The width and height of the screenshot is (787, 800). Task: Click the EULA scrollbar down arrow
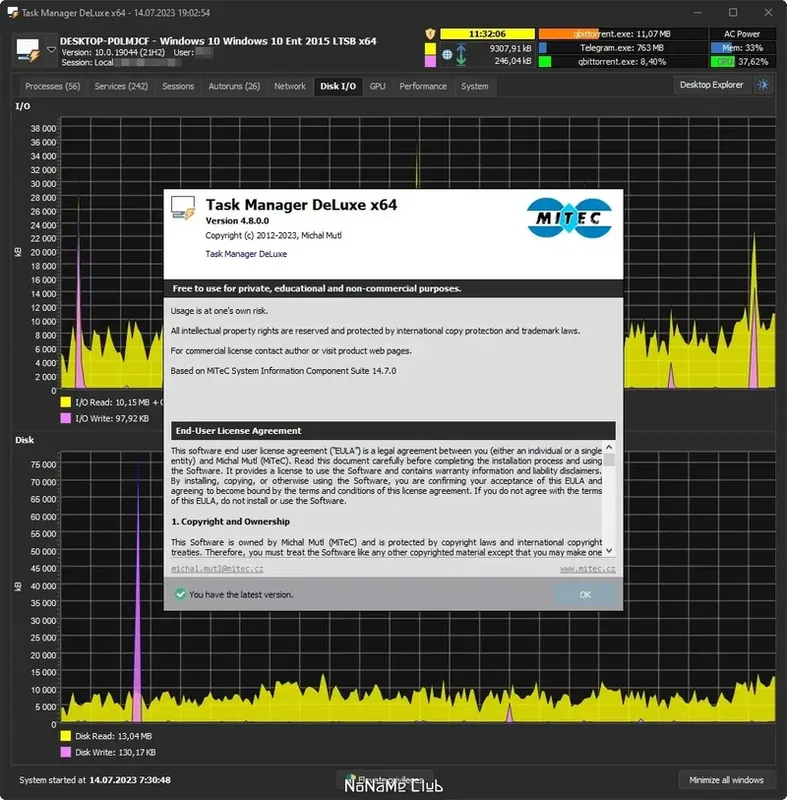pos(609,551)
